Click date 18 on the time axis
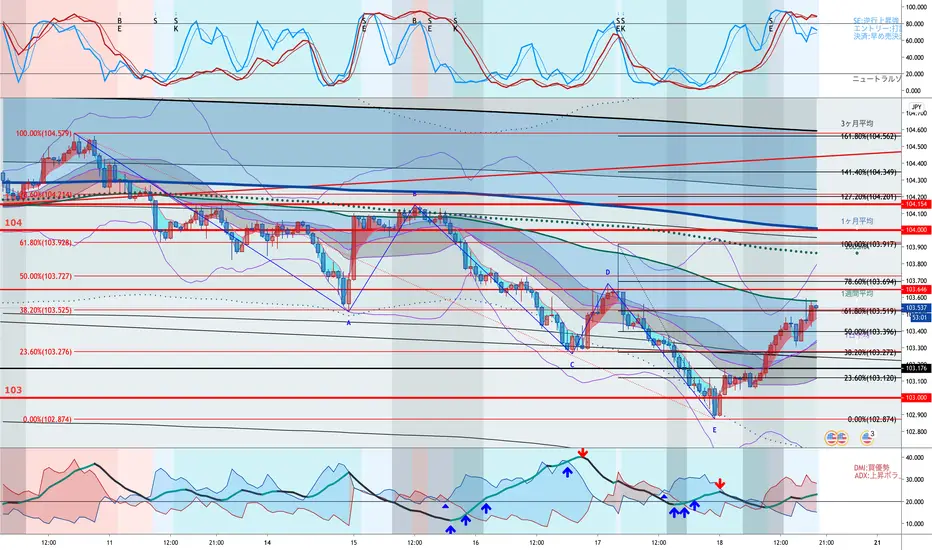932x550 pixels. 720,542
